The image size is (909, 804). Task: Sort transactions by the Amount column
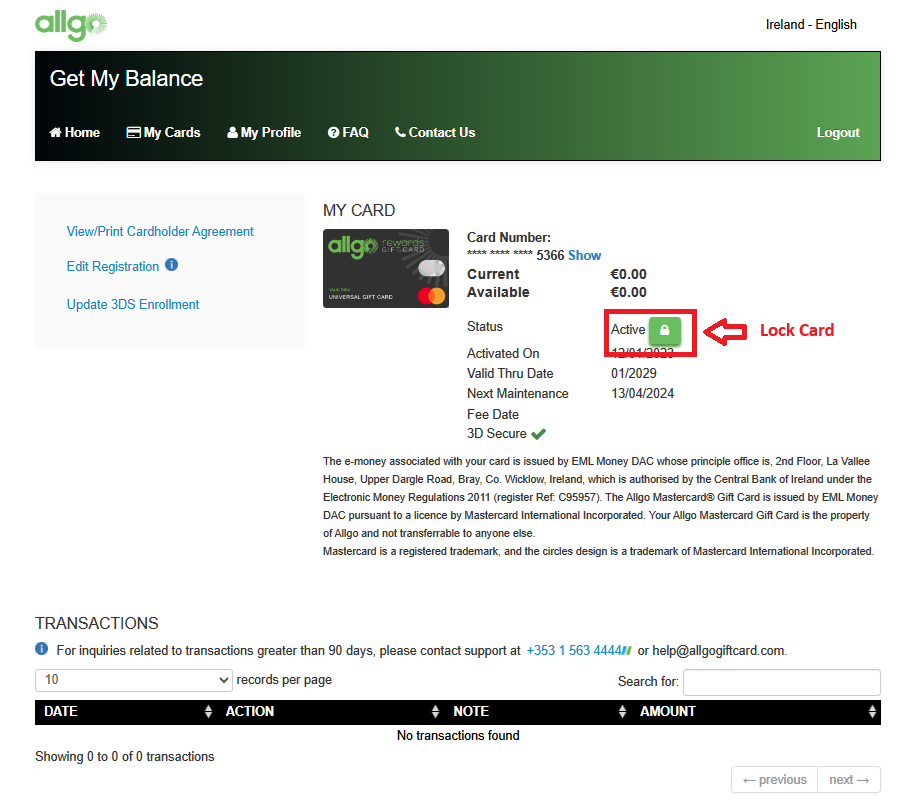pos(759,712)
